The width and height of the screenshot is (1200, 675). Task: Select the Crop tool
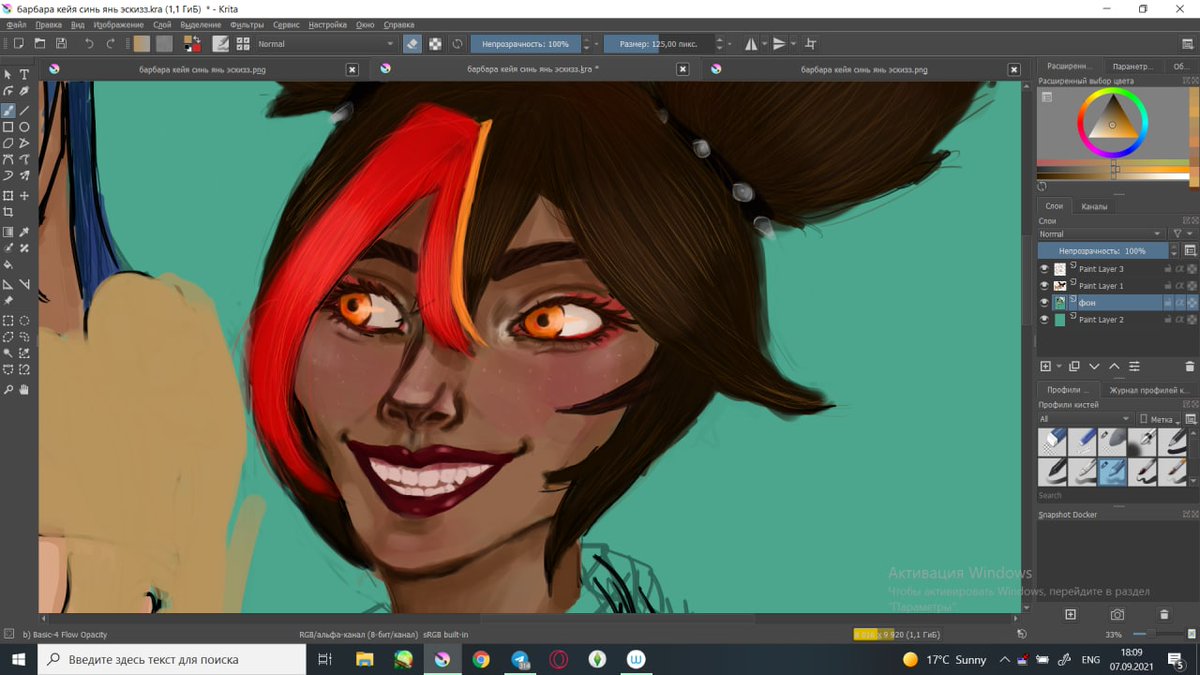[x=8, y=212]
